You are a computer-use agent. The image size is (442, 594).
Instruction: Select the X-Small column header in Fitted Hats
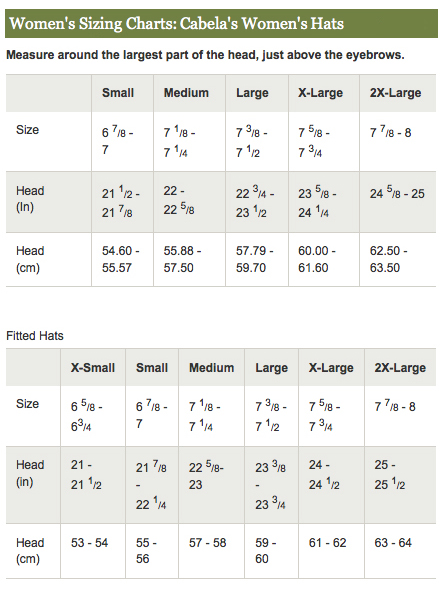(x=93, y=367)
